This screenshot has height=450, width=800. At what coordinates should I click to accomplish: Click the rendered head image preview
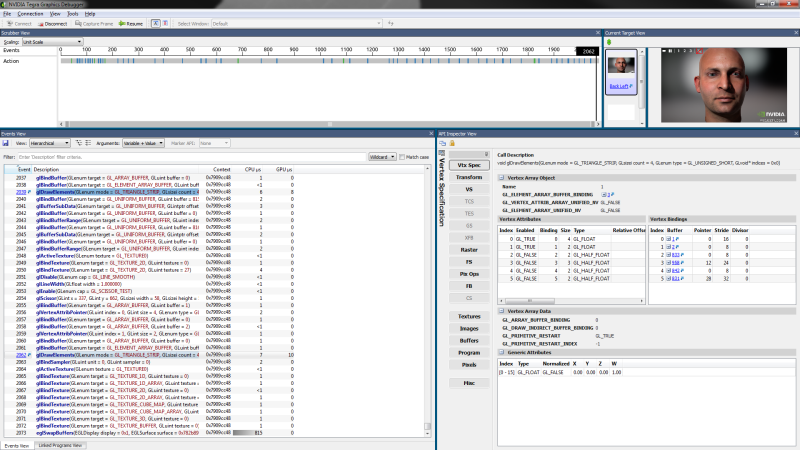point(723,85)
